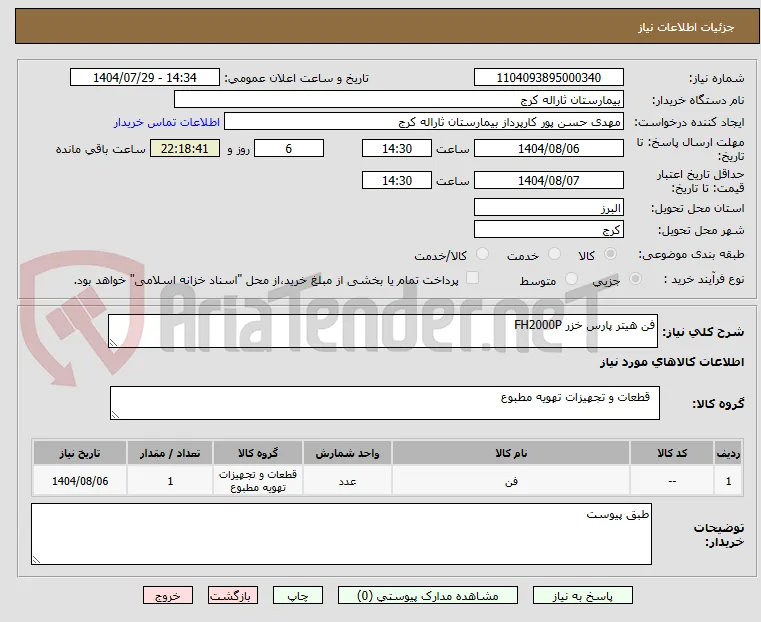Click the بازگشت back button
The image size is (761, 622).
(233, 595)
